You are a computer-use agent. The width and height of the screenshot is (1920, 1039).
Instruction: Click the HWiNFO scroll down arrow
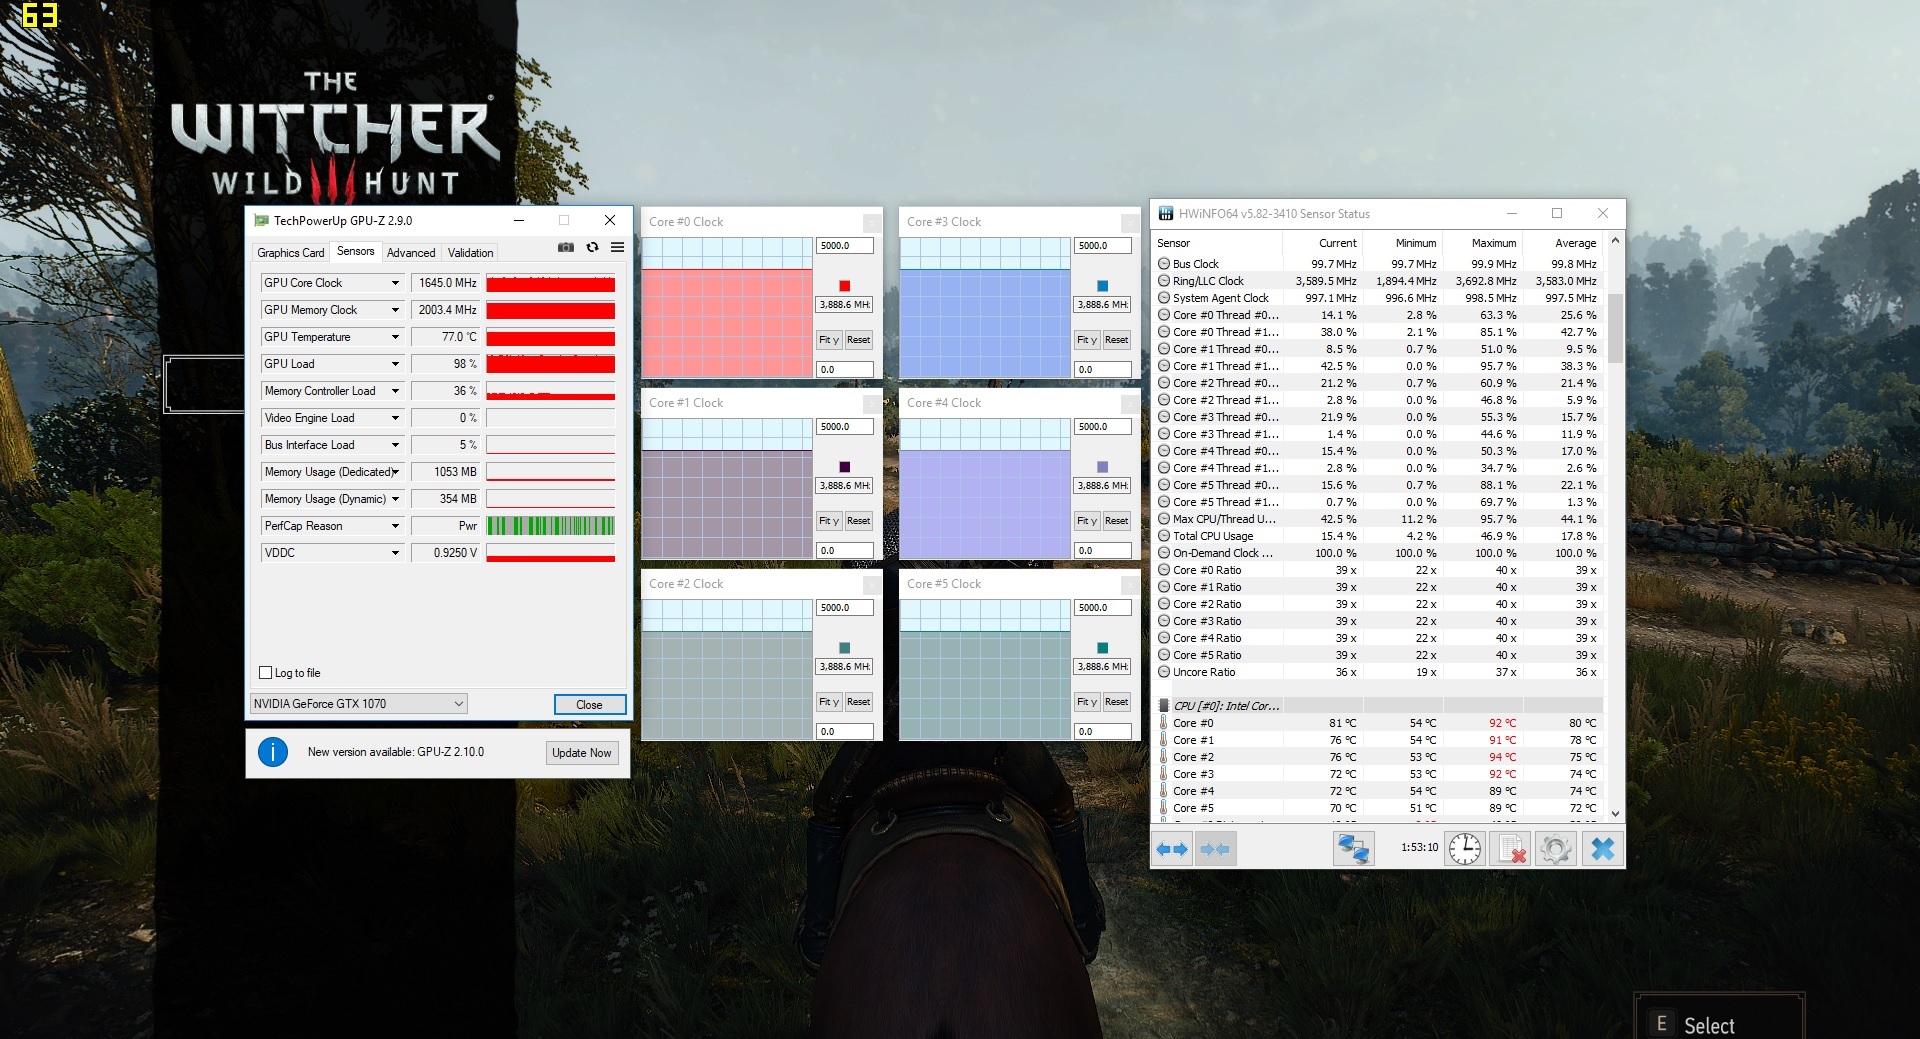[1615, 814]
